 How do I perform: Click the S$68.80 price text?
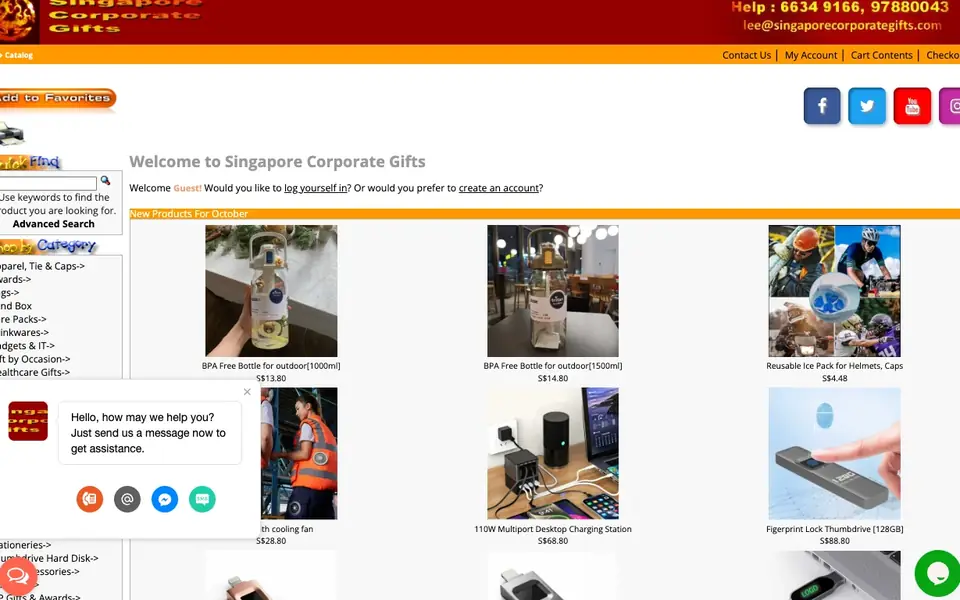553,541
